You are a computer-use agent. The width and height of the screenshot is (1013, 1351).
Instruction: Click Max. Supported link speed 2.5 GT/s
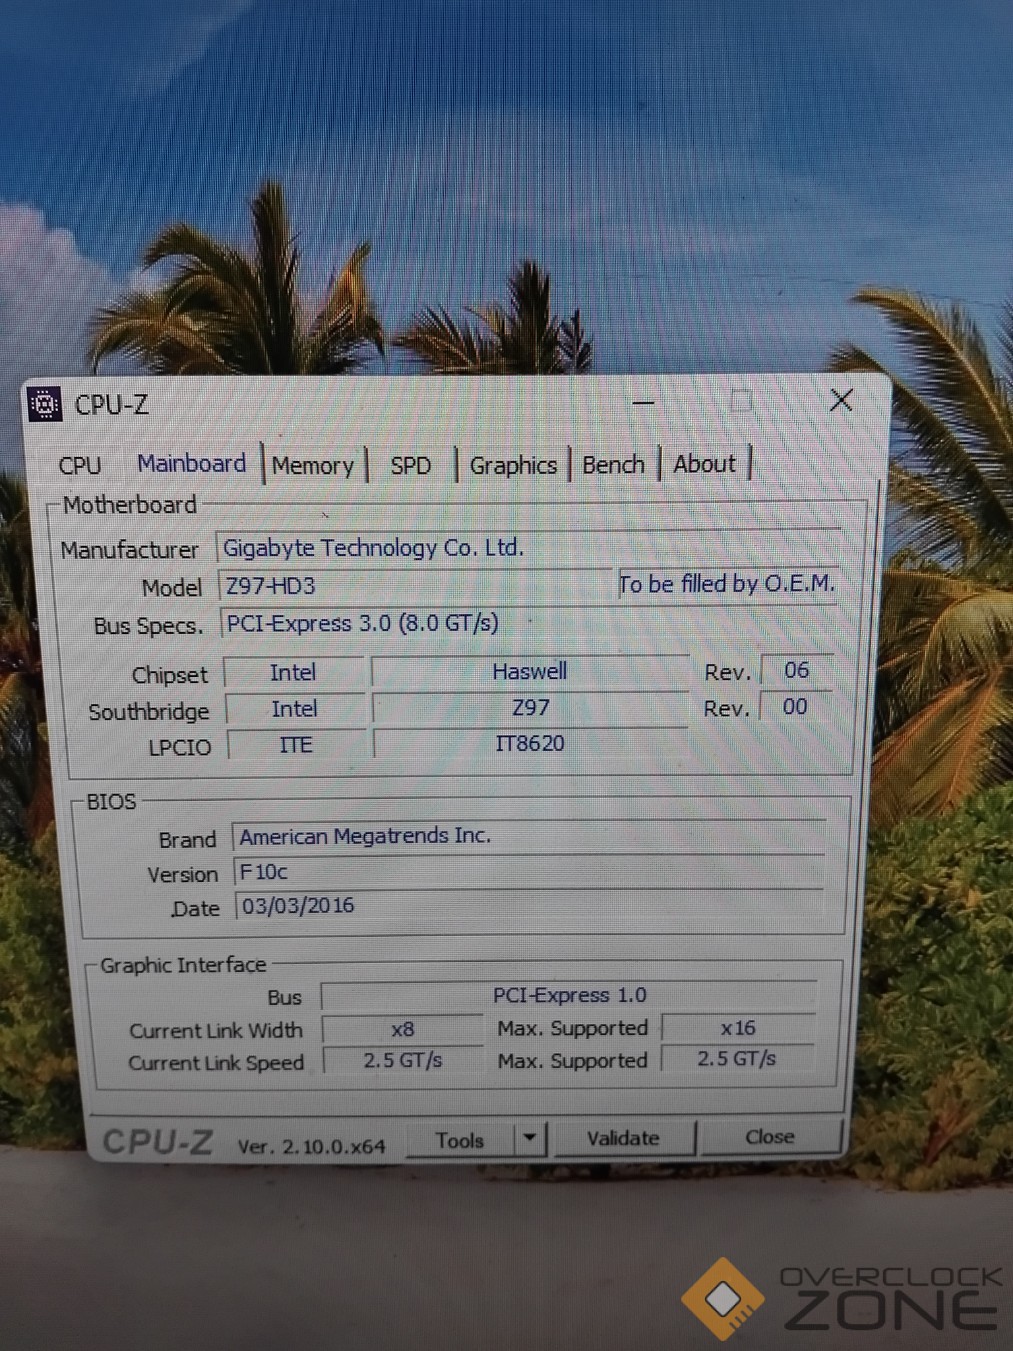click(737, 1058)
